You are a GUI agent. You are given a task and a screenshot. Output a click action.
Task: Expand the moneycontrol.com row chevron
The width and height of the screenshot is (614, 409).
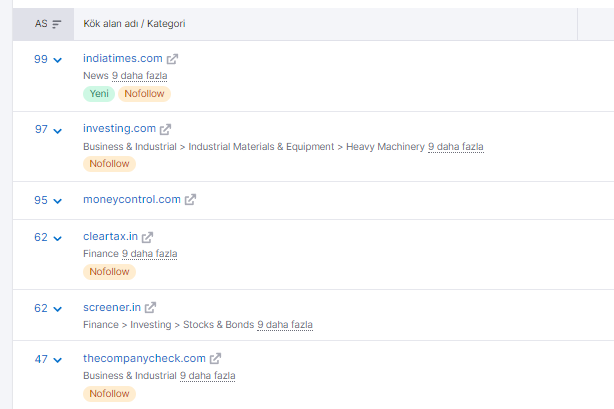58,201
